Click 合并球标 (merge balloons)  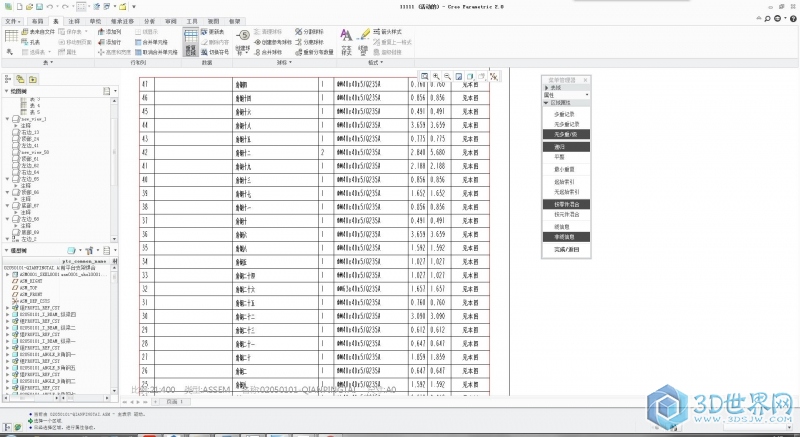click(x=268, y=52)
